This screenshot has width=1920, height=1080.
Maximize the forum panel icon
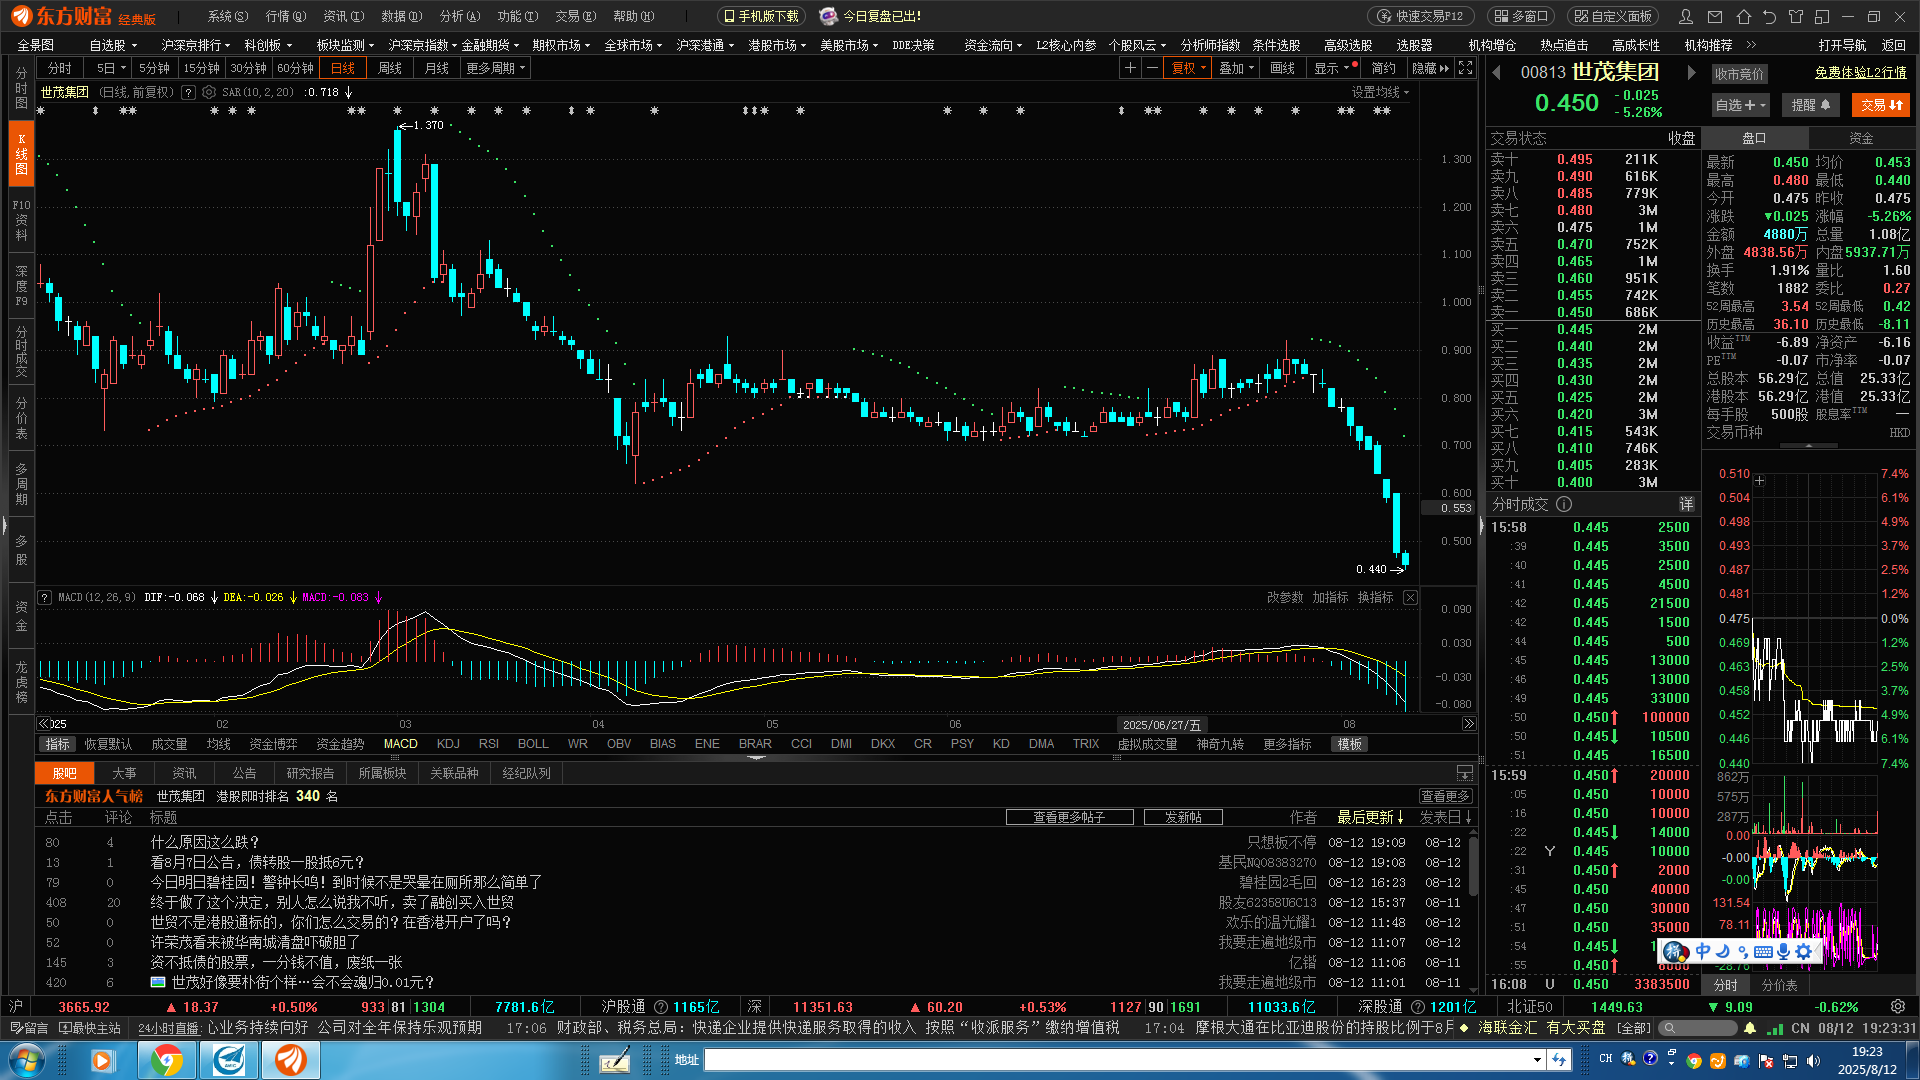tap(1465, 773)
